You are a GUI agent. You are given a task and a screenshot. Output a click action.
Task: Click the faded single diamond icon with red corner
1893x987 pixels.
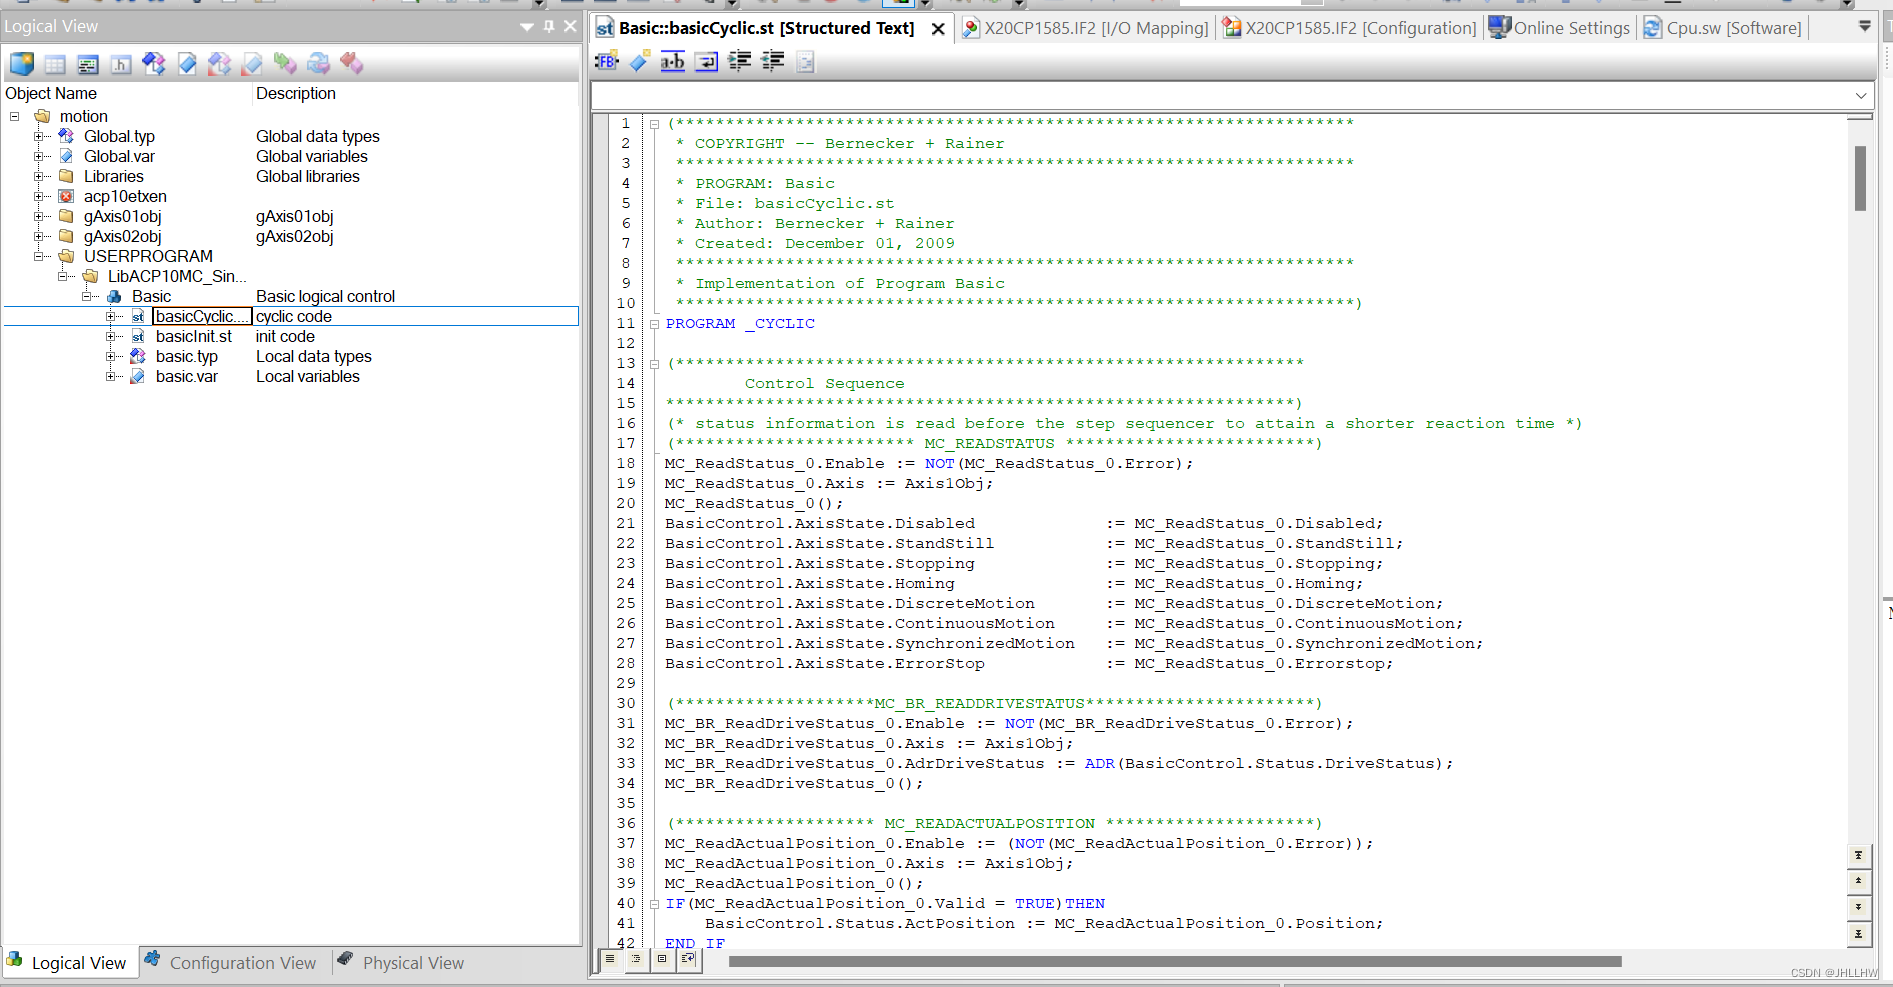tap(253, 64)
